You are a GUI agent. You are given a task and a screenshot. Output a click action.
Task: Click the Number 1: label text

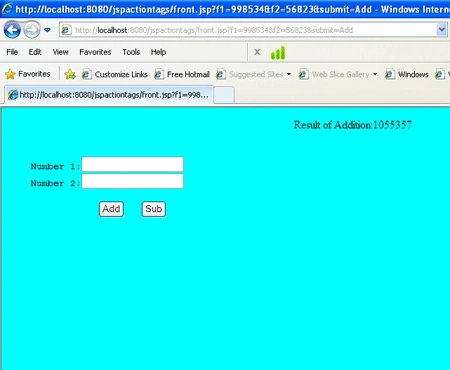point(55,166)
